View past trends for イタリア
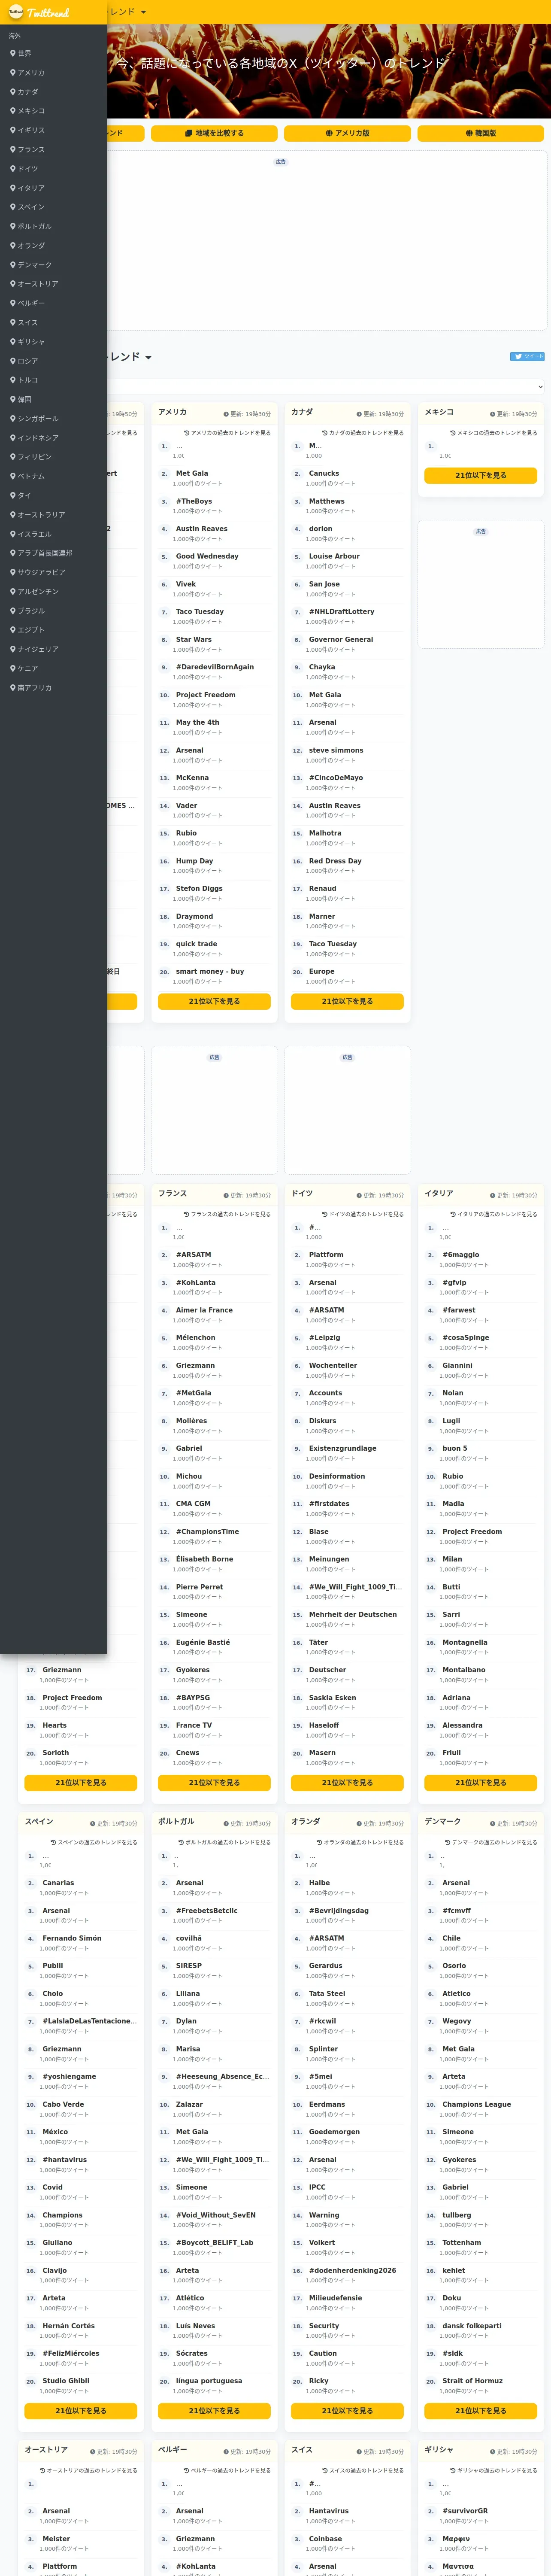The image size is (551, 2576). 493,1214
